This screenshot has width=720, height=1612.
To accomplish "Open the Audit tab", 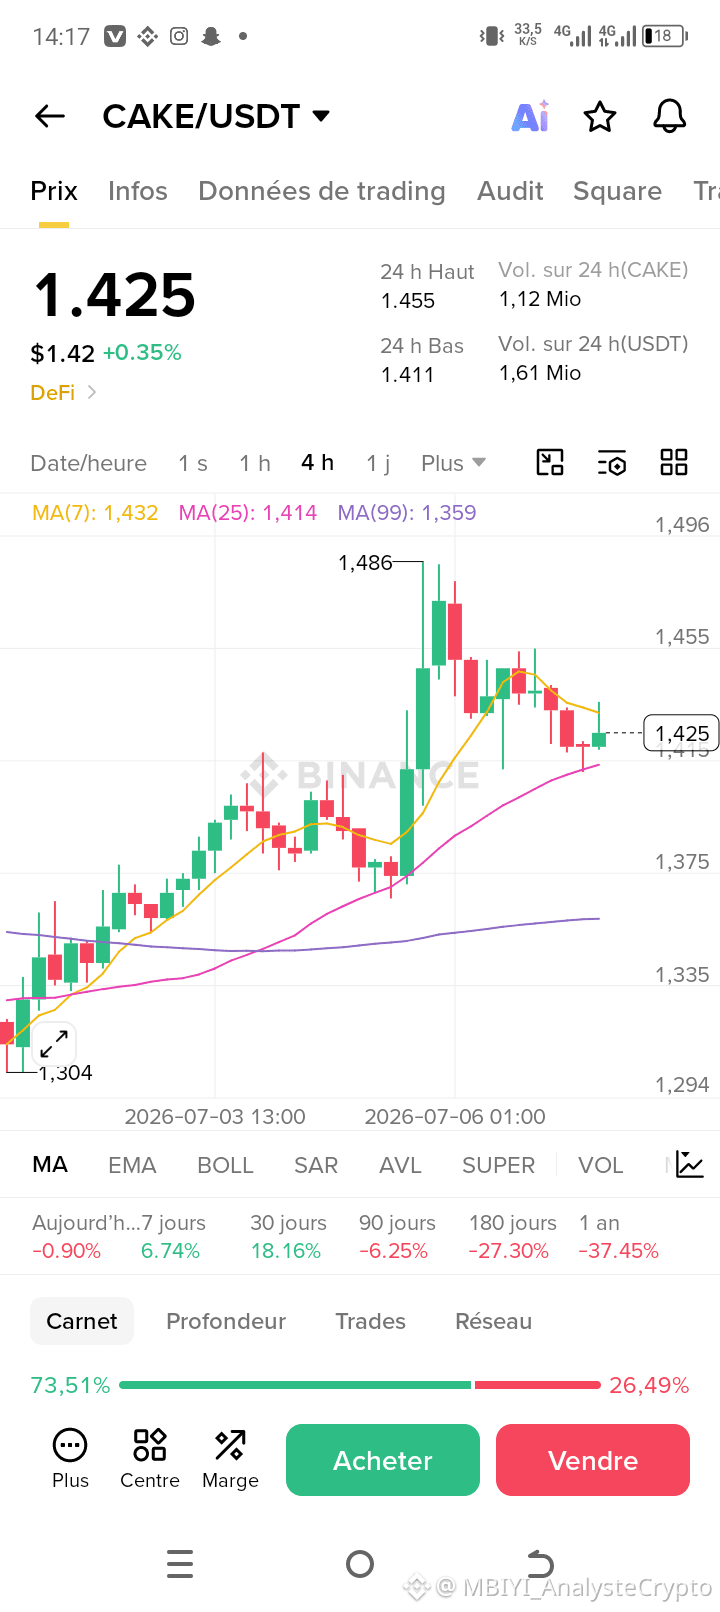I will pos(510,191).
